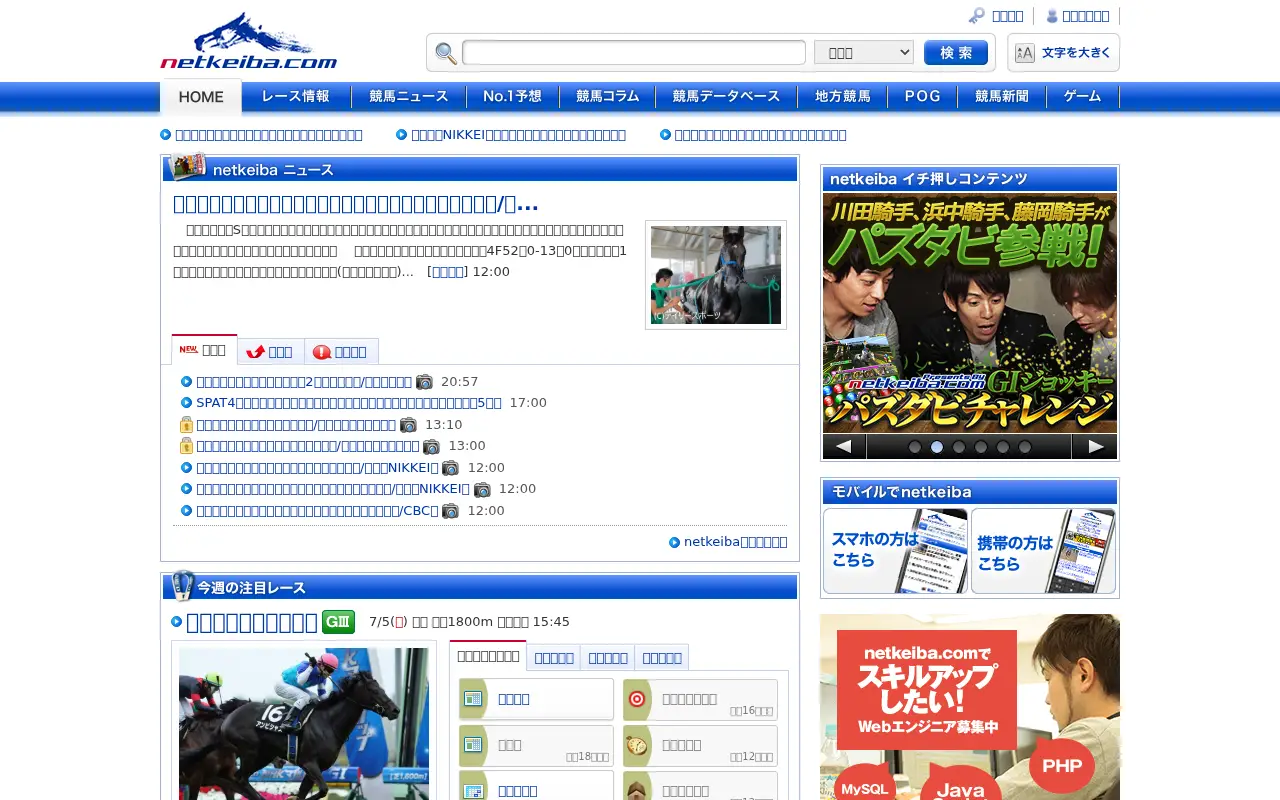Go to the HOME tab
The image size is (1280, 800).
click(x=201, y=97)
